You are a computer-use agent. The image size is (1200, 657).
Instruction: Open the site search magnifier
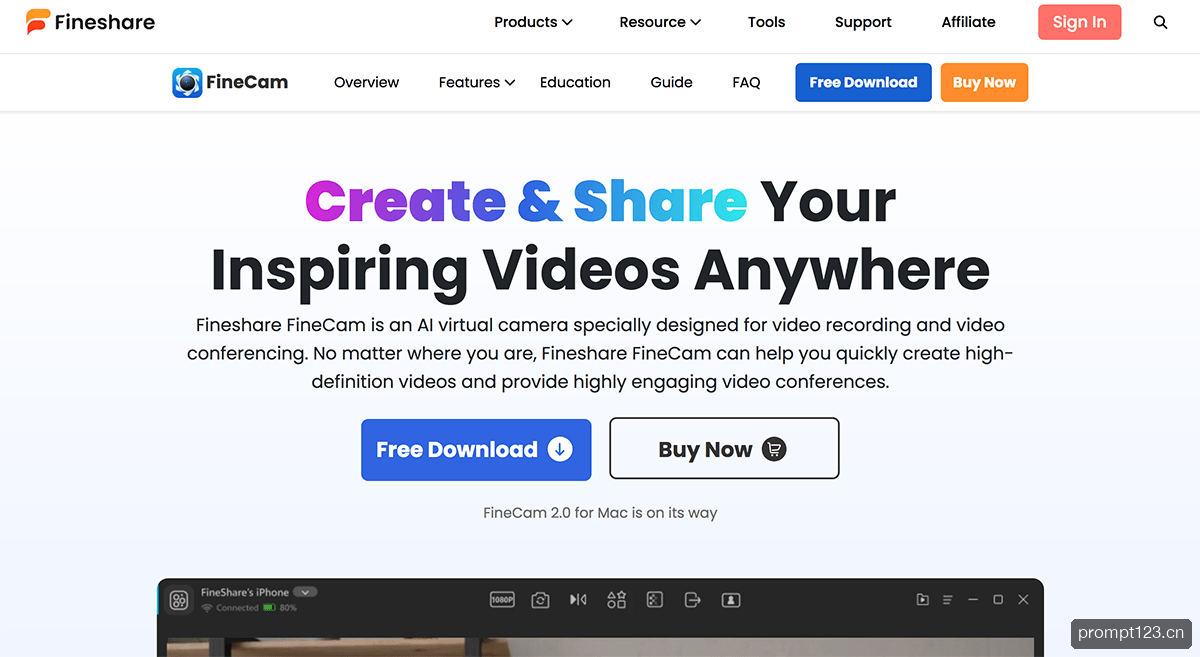pos(1160,22)
